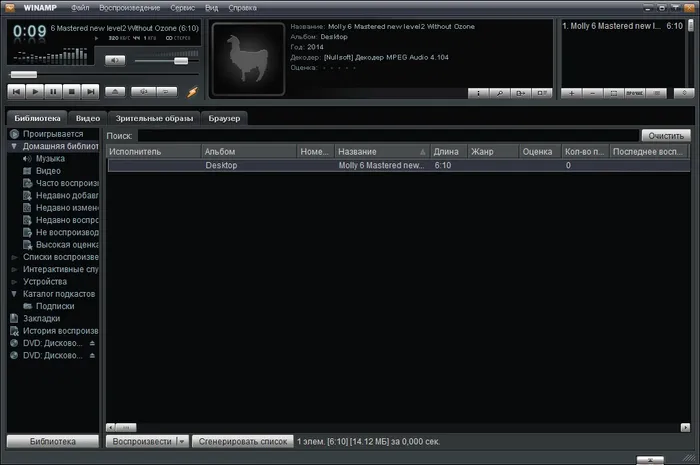Switch to the Видео tab
700x465 pixels.
click(x=88, y=118)
